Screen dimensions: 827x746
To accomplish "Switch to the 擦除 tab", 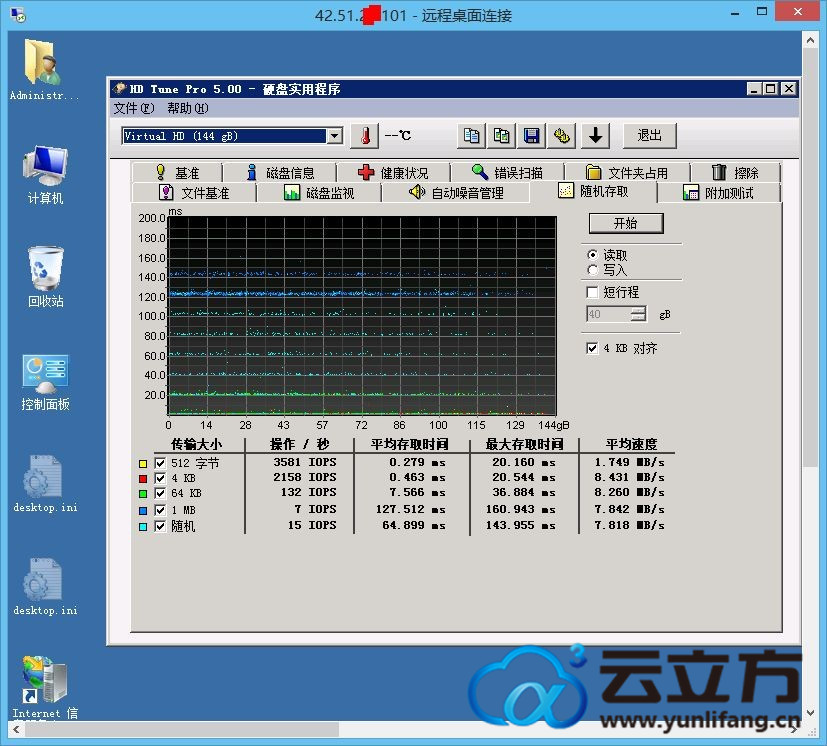I will pos(735,173).
